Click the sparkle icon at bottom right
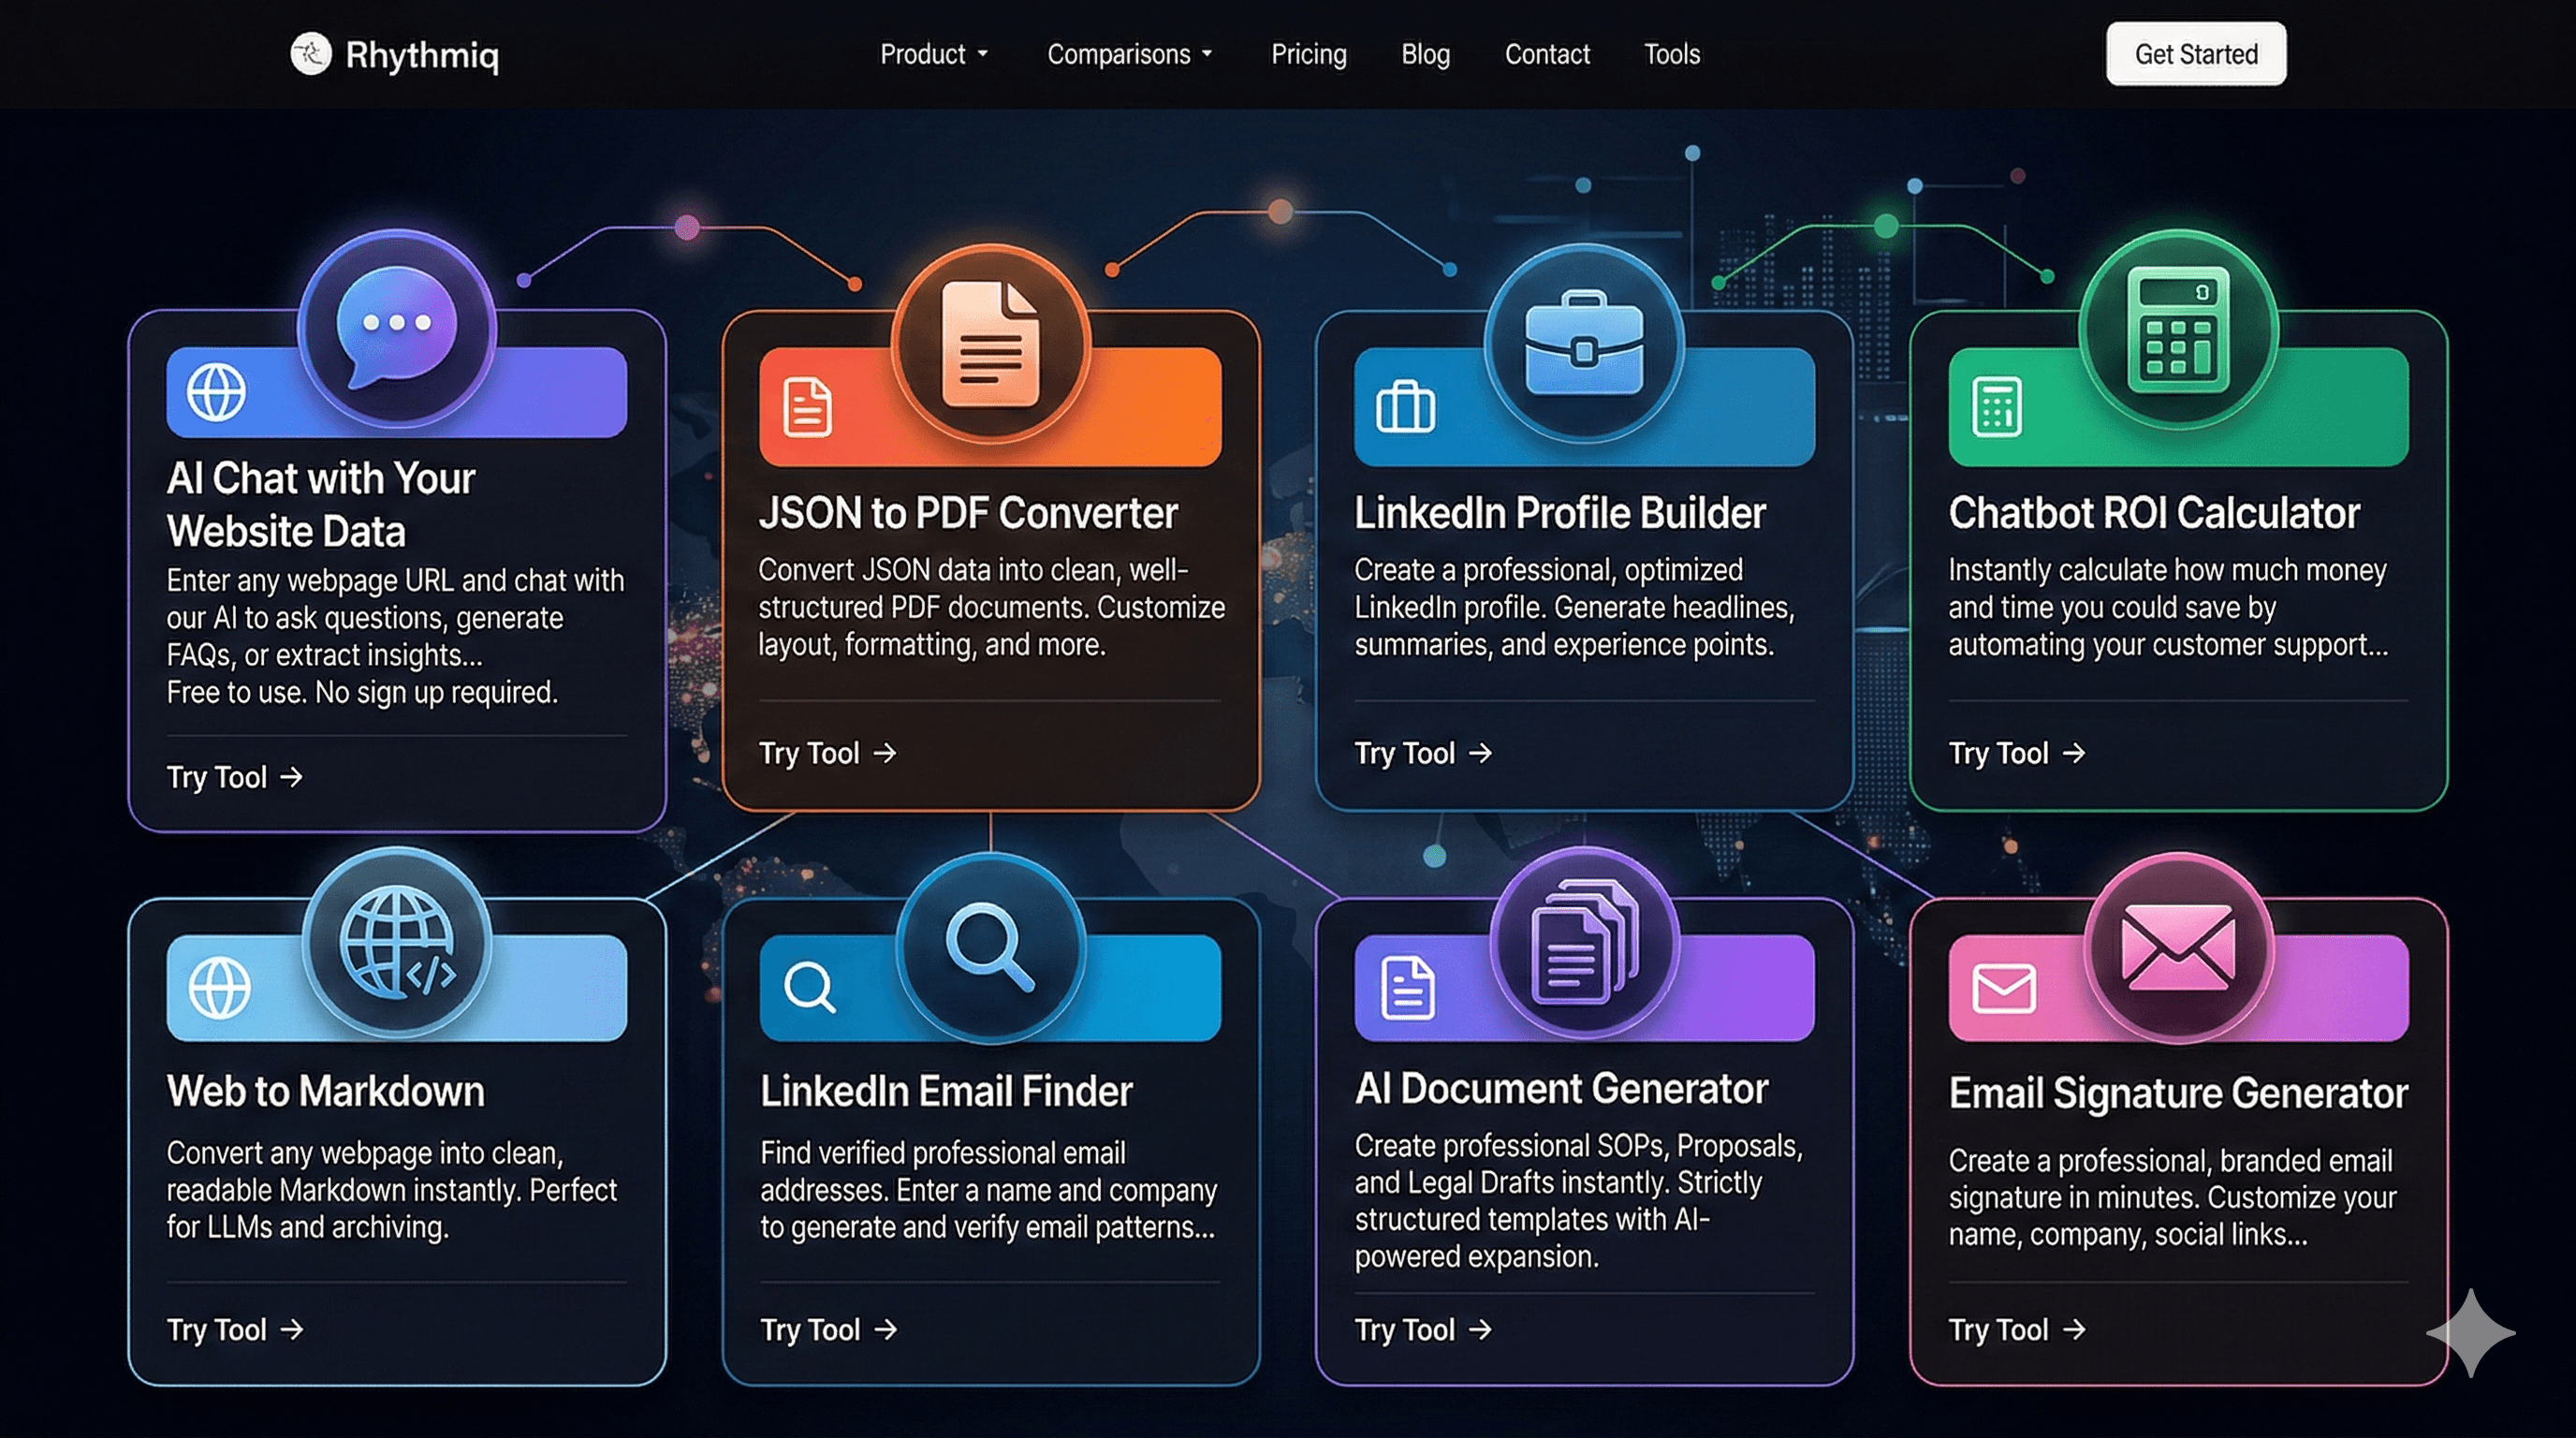Image resolution: width=2576 pixels, height=1438 pixels. pos(2472,1332)
